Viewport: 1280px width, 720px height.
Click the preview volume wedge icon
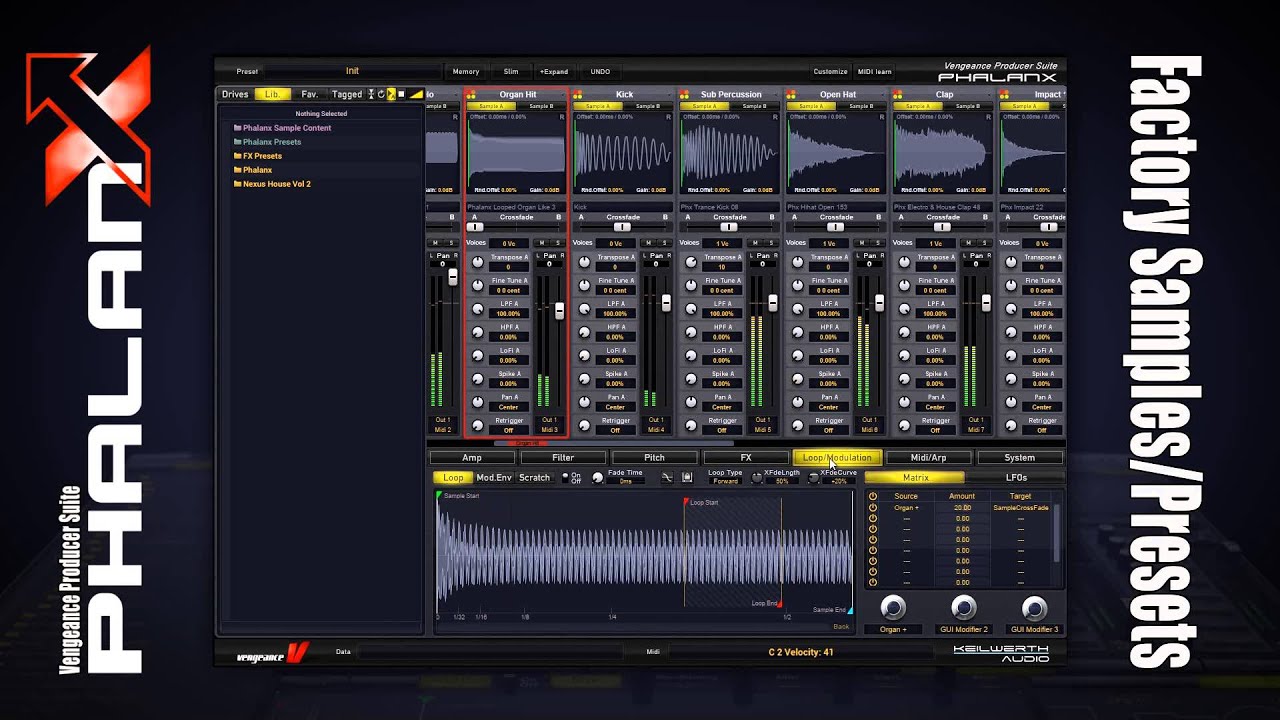[x=416, y=94]
